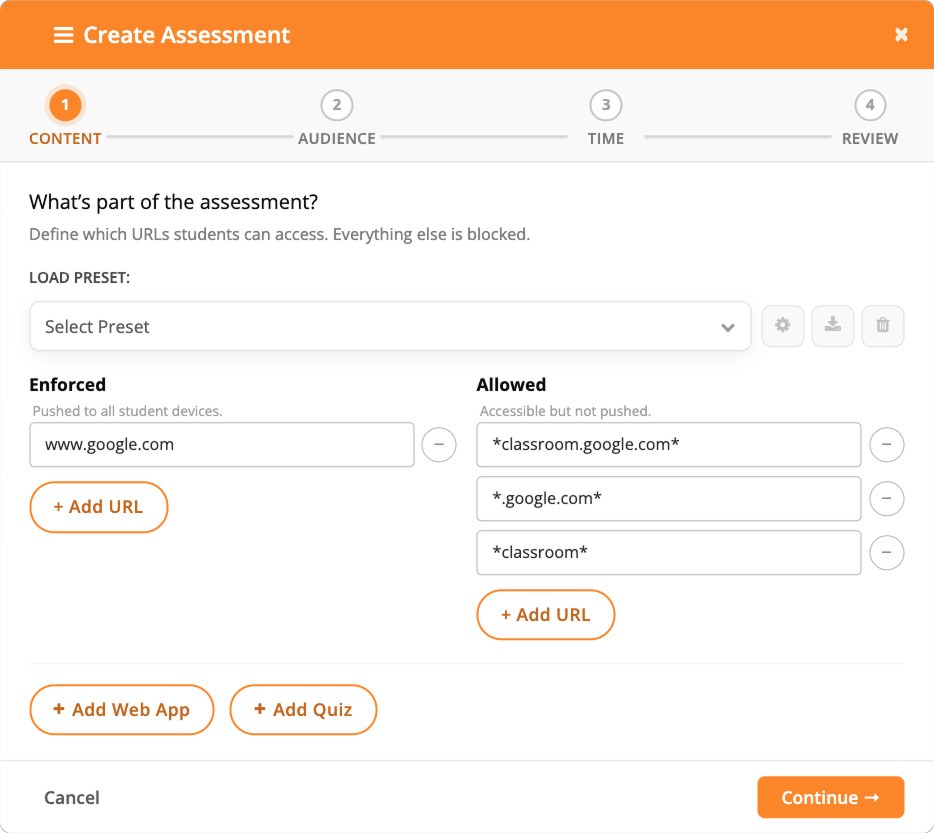Edit the *.google.com* allowed field

pos(668,499)
